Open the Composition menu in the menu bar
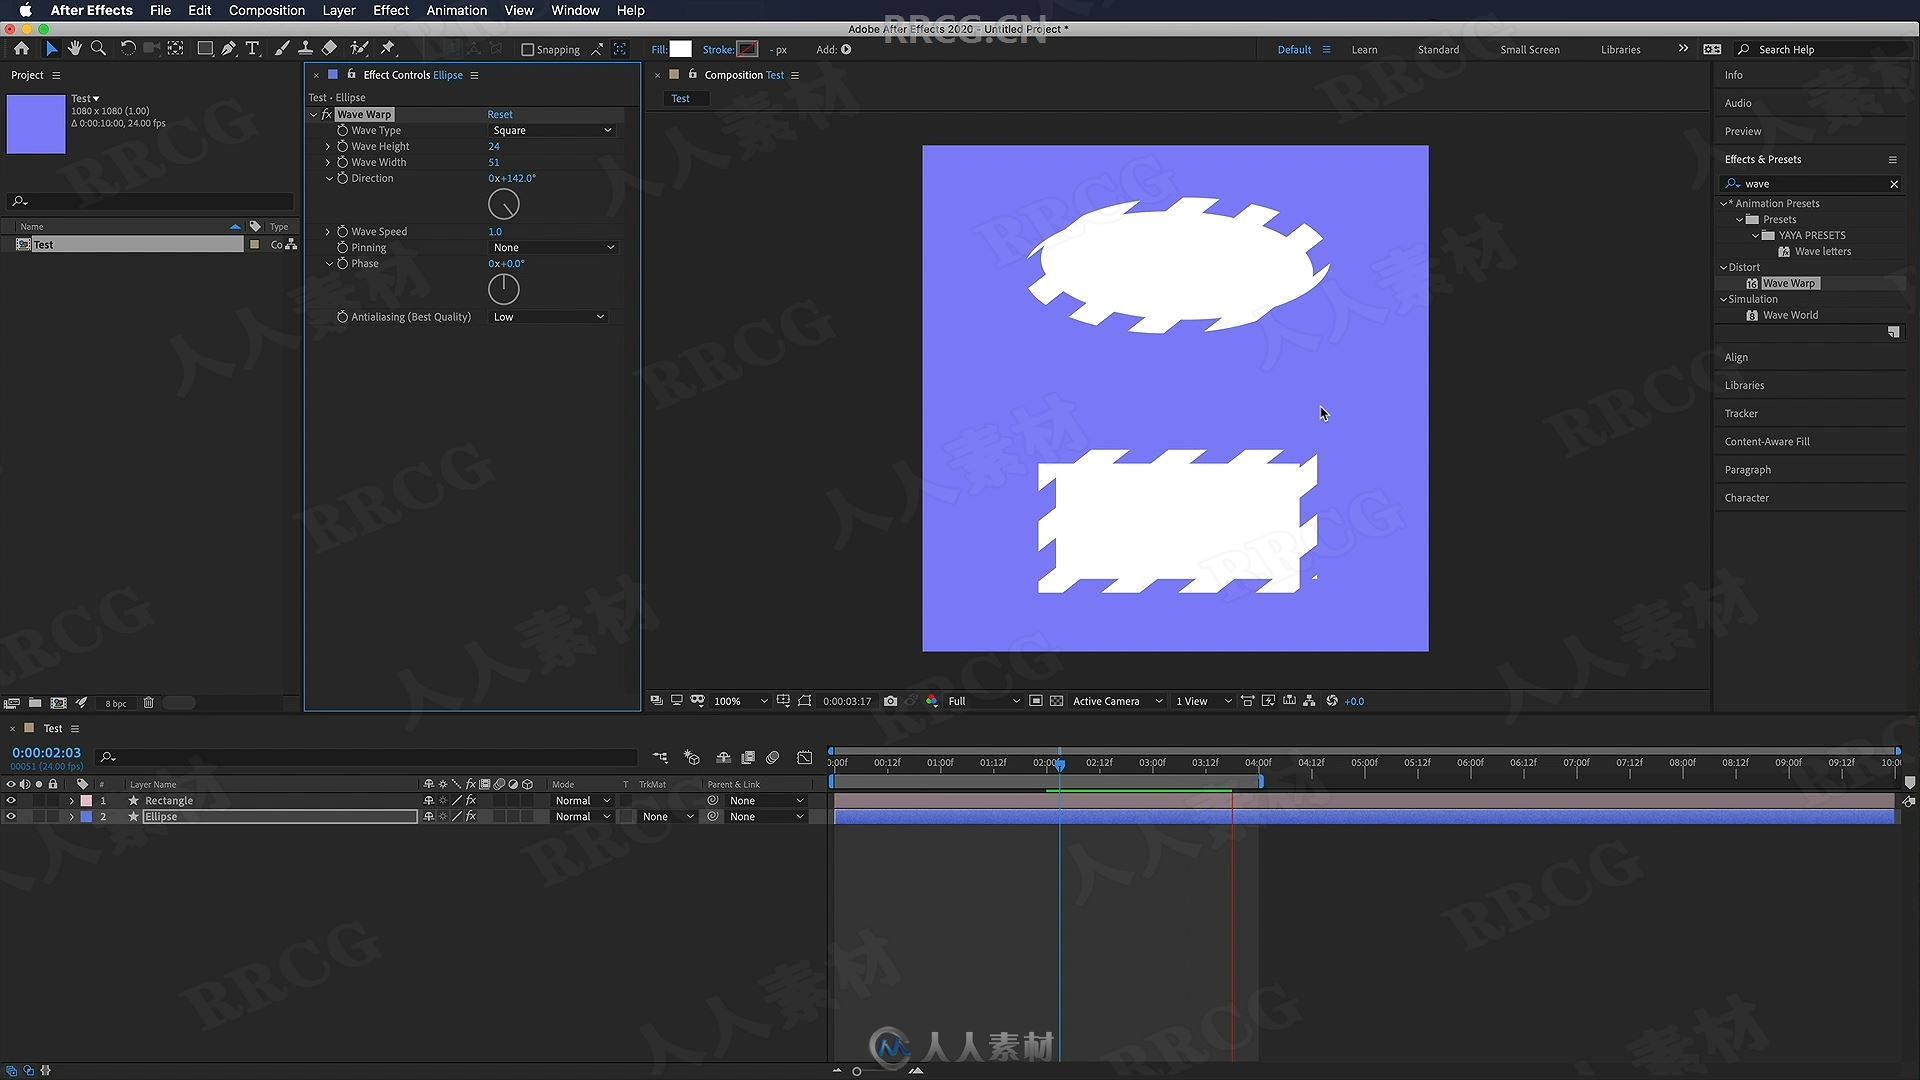This screenshot has width=1920, height=1080. 265,11
